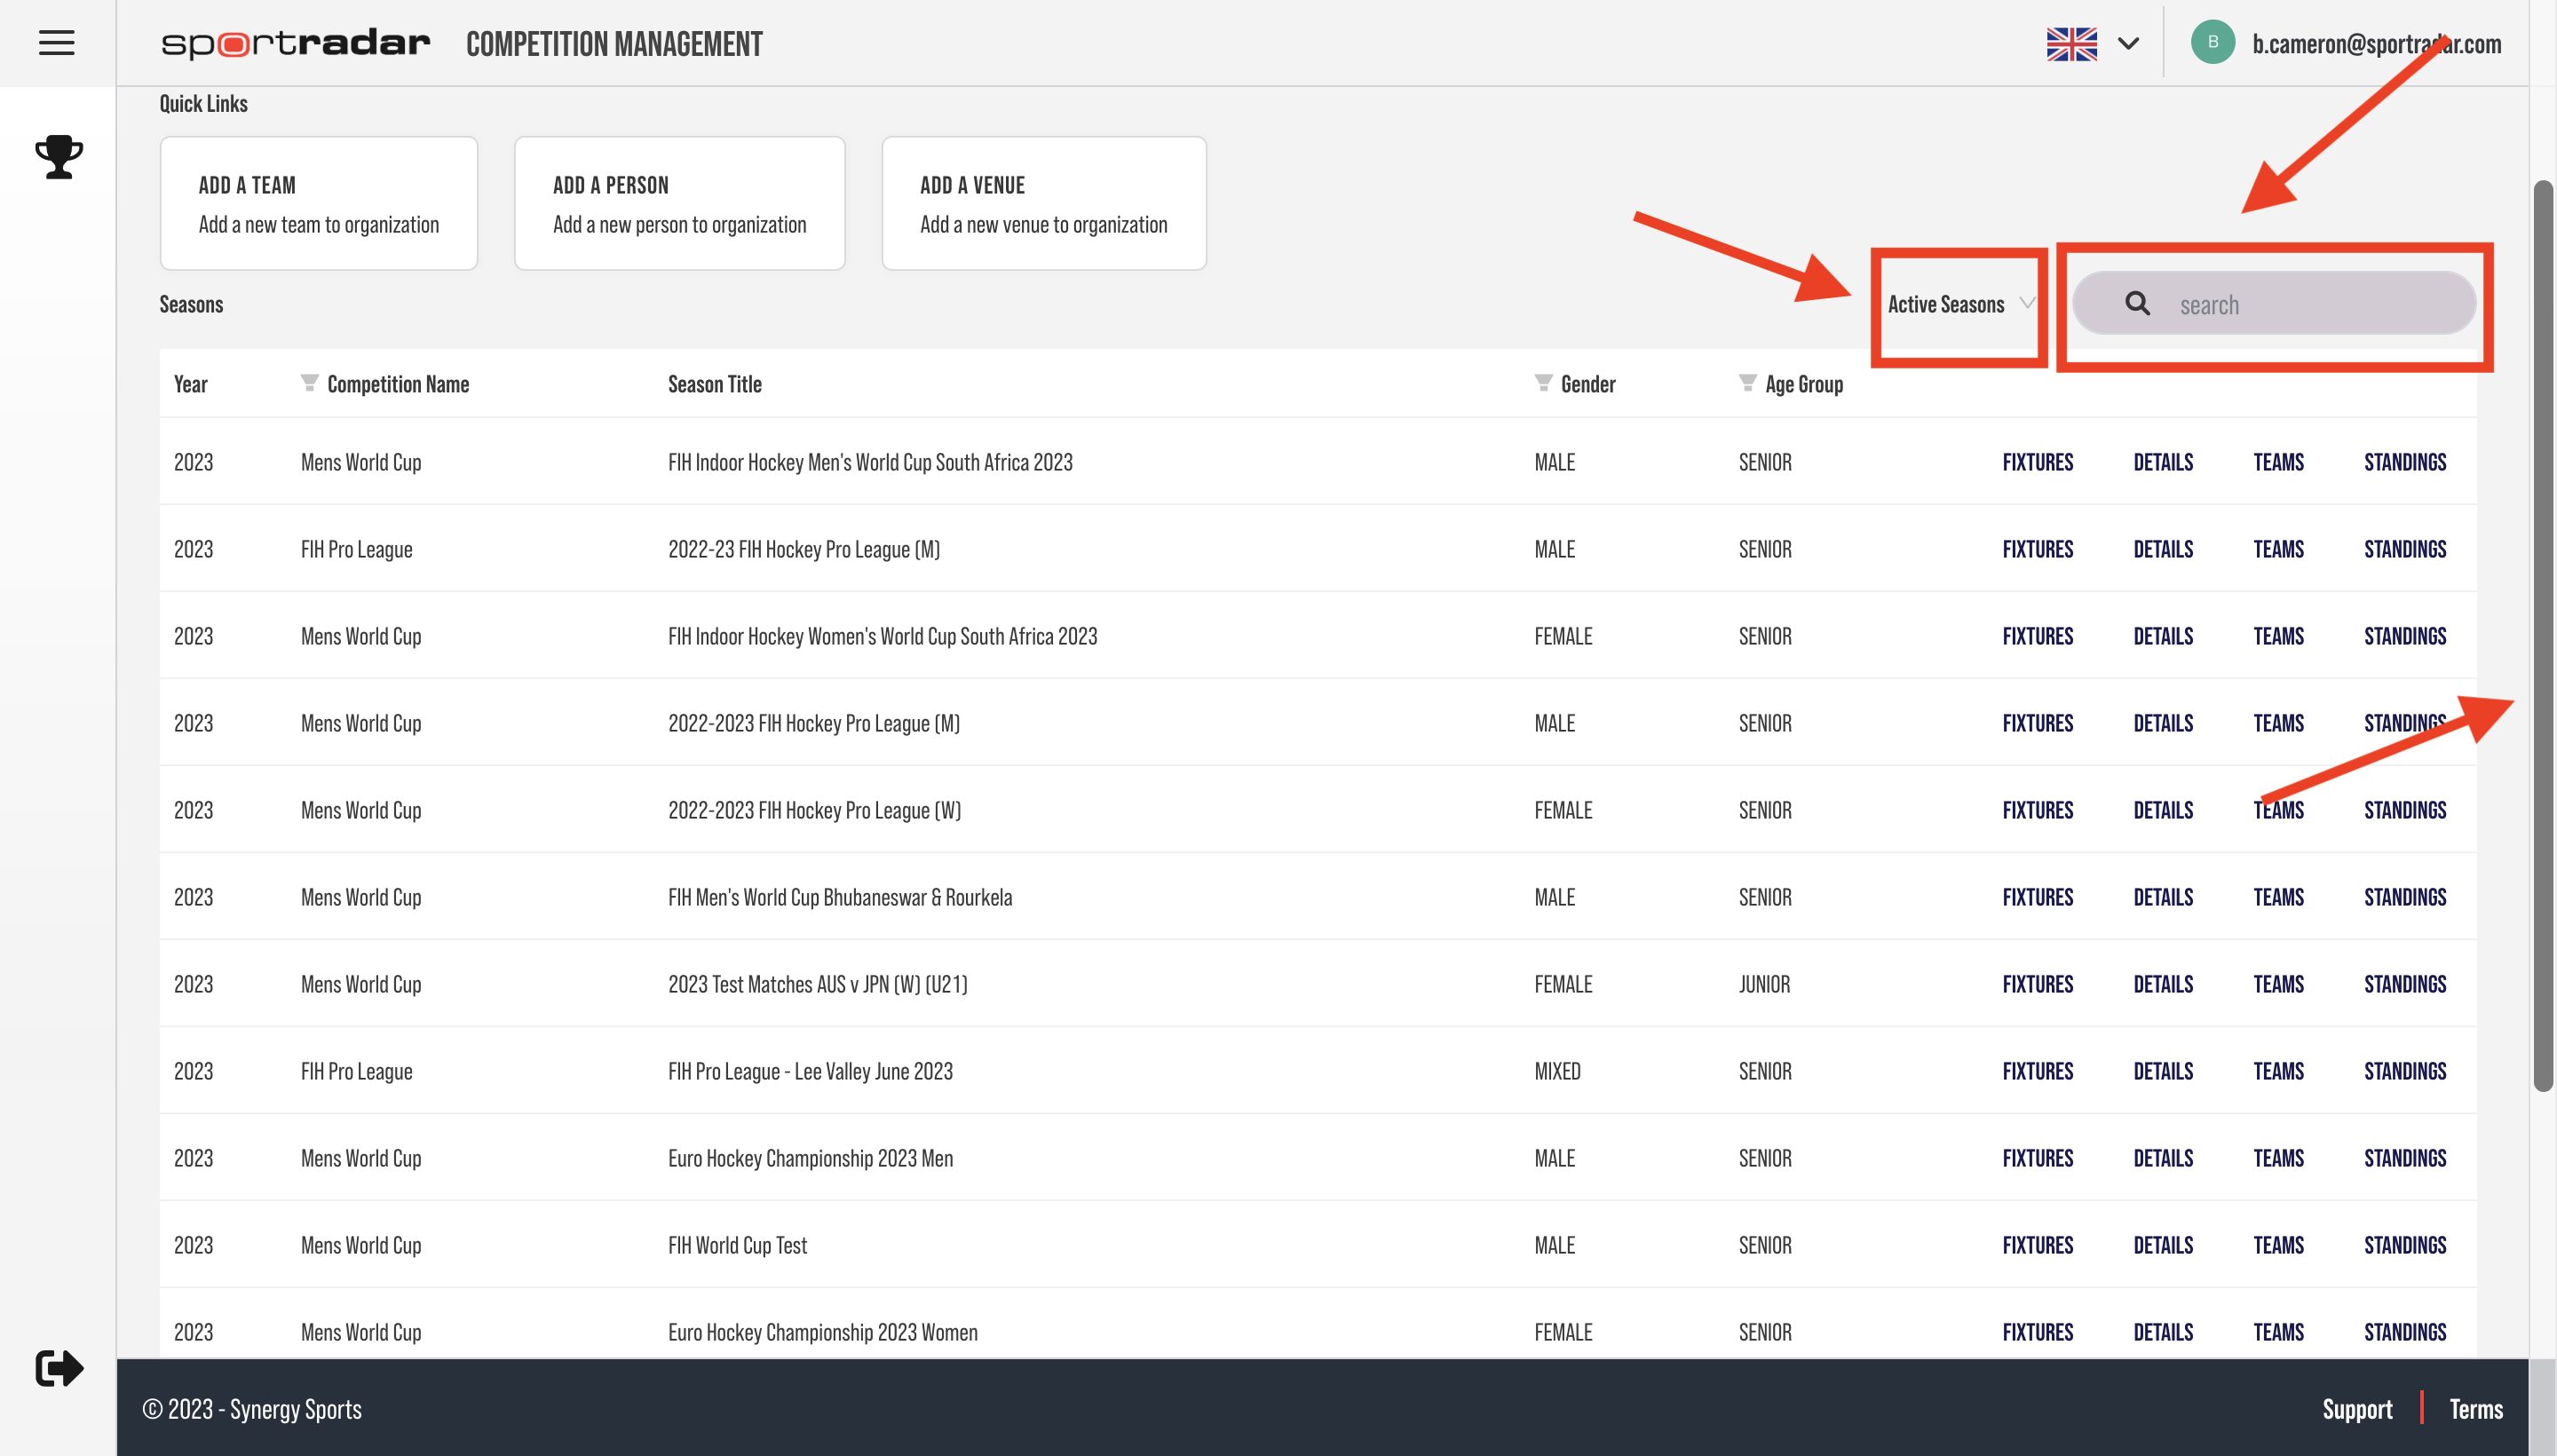Click the trophy competitions icon in sidebar
2557x1456 pixels.
pyautogui.click(x=59, y=157)
